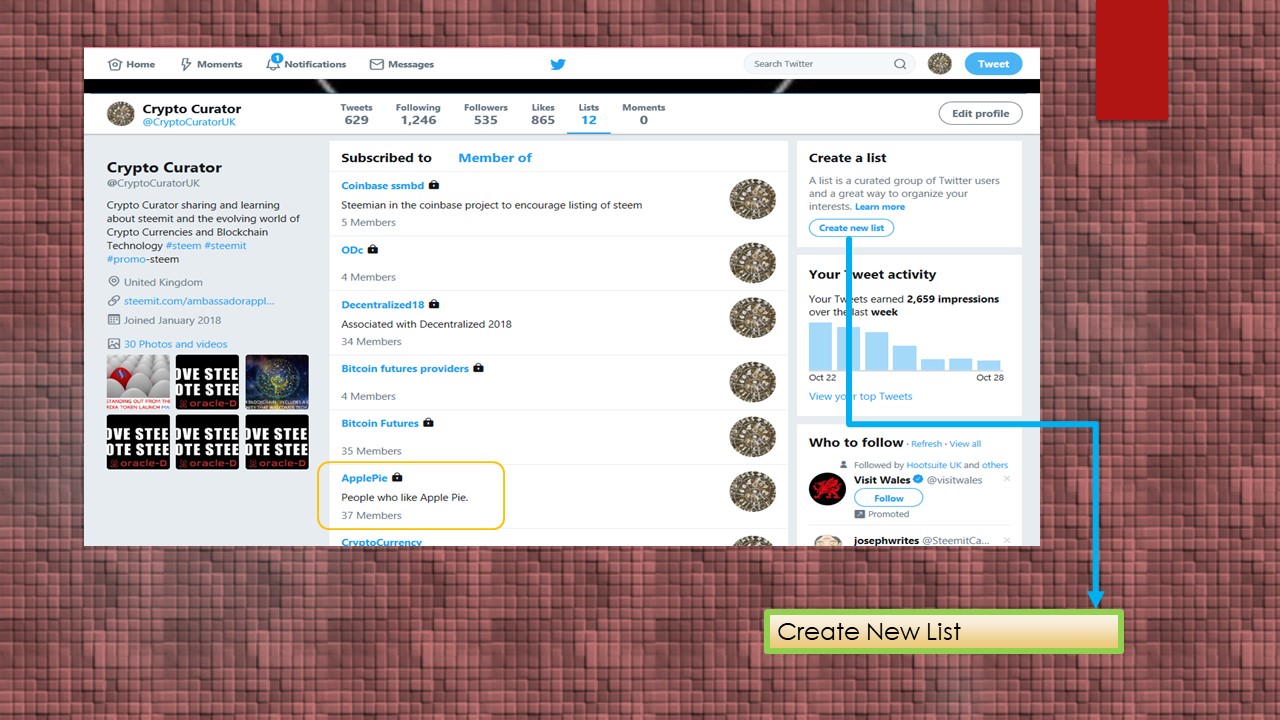Click the lock icon beside Decentralized18

point(434,304)
